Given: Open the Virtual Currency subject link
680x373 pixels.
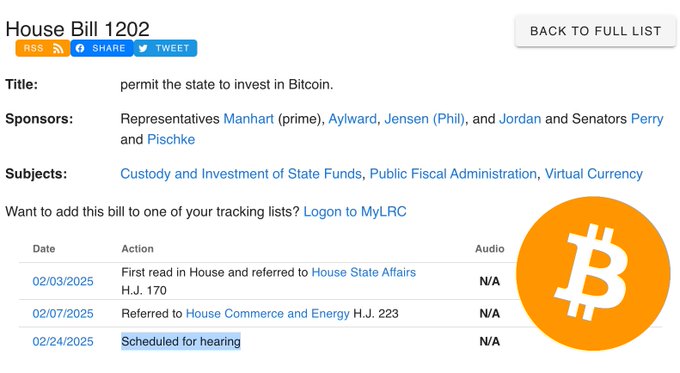Looking at the screenshot, I should click(x=594, y=174).
